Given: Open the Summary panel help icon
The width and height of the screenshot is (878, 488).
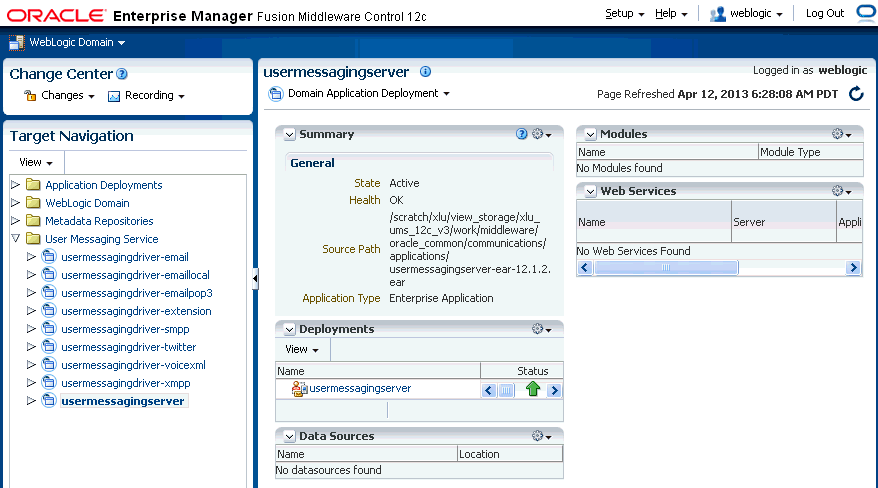Looking at the screenshot, I should click(x=522, y=134).
